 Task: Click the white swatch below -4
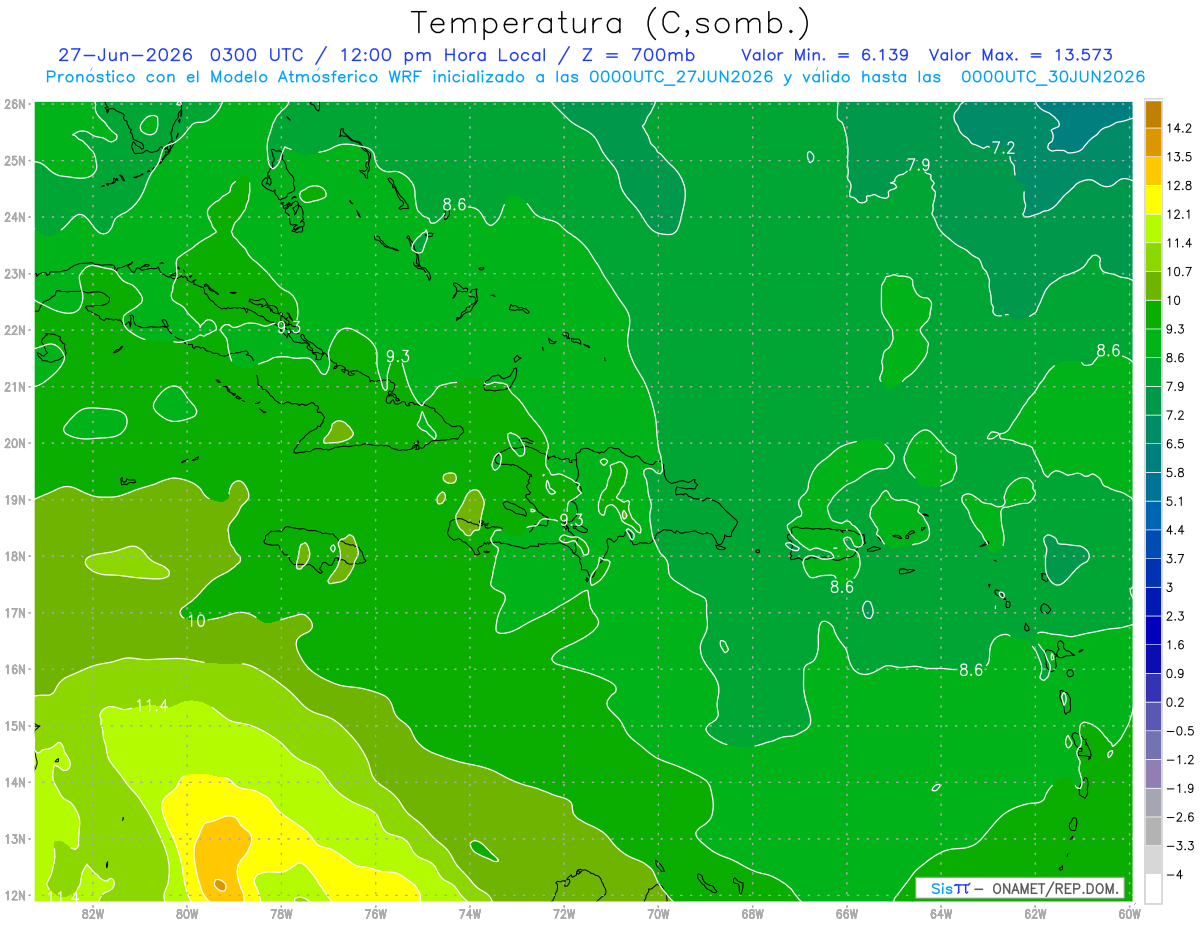point(1153,888)
